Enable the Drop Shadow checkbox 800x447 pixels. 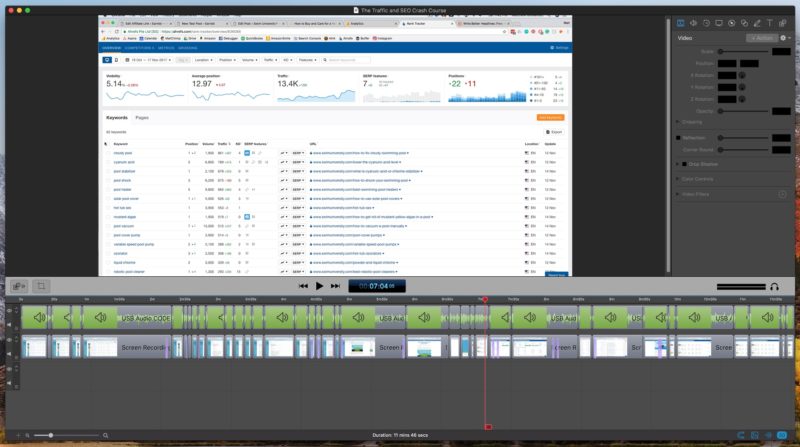(684, 164)
